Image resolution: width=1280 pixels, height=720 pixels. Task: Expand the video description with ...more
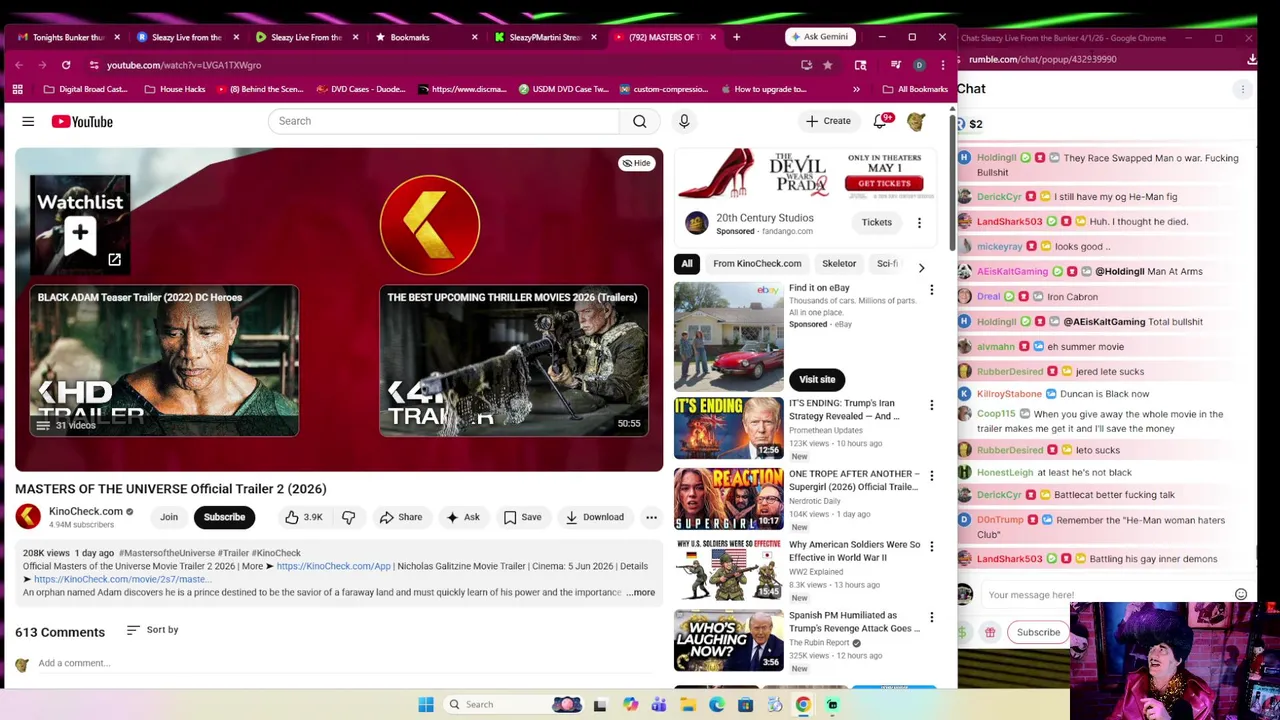(641, 592)
